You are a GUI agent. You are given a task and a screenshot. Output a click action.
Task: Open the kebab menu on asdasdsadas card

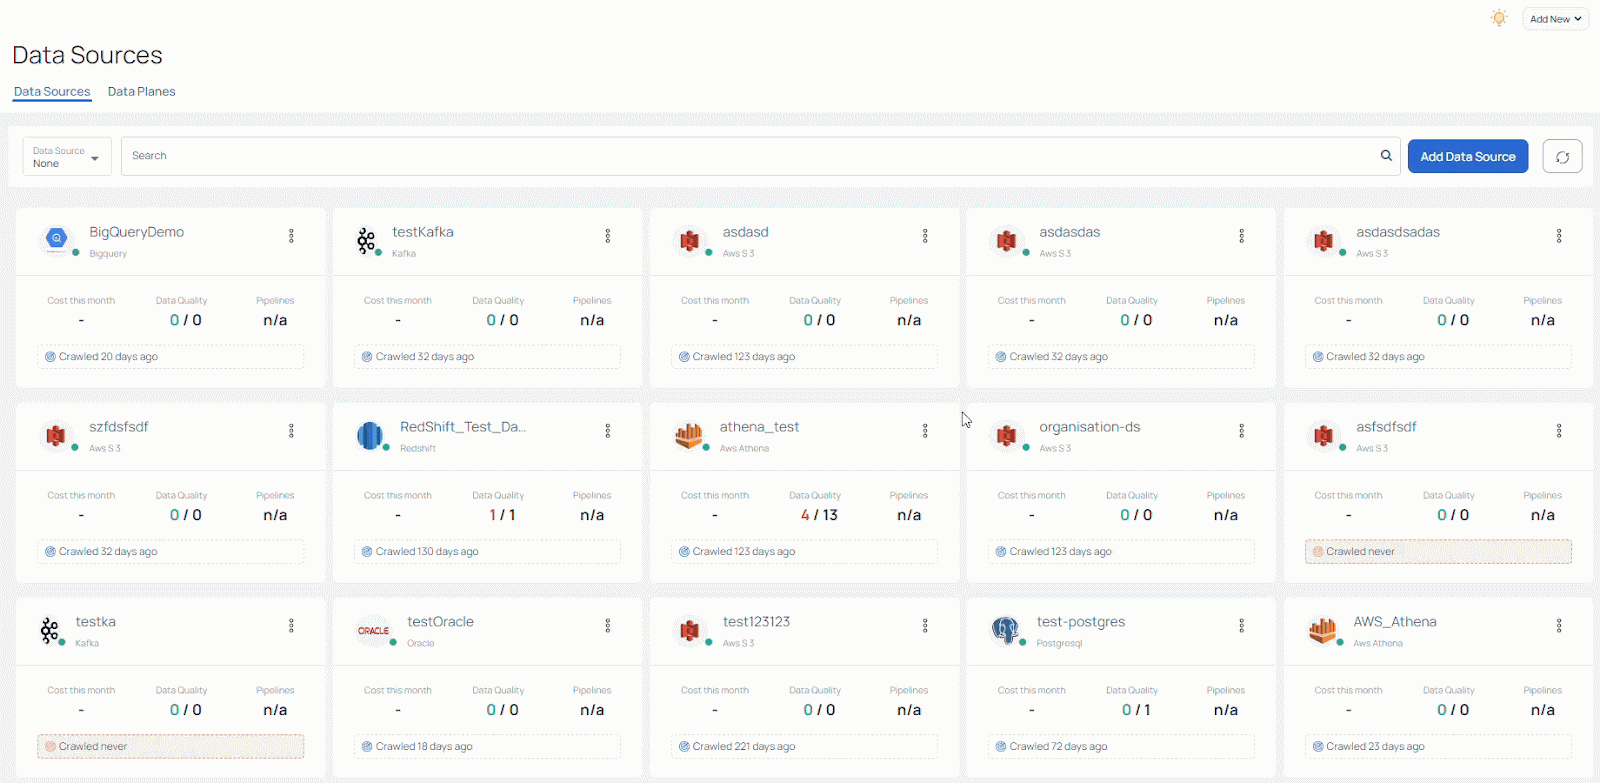1558,236
